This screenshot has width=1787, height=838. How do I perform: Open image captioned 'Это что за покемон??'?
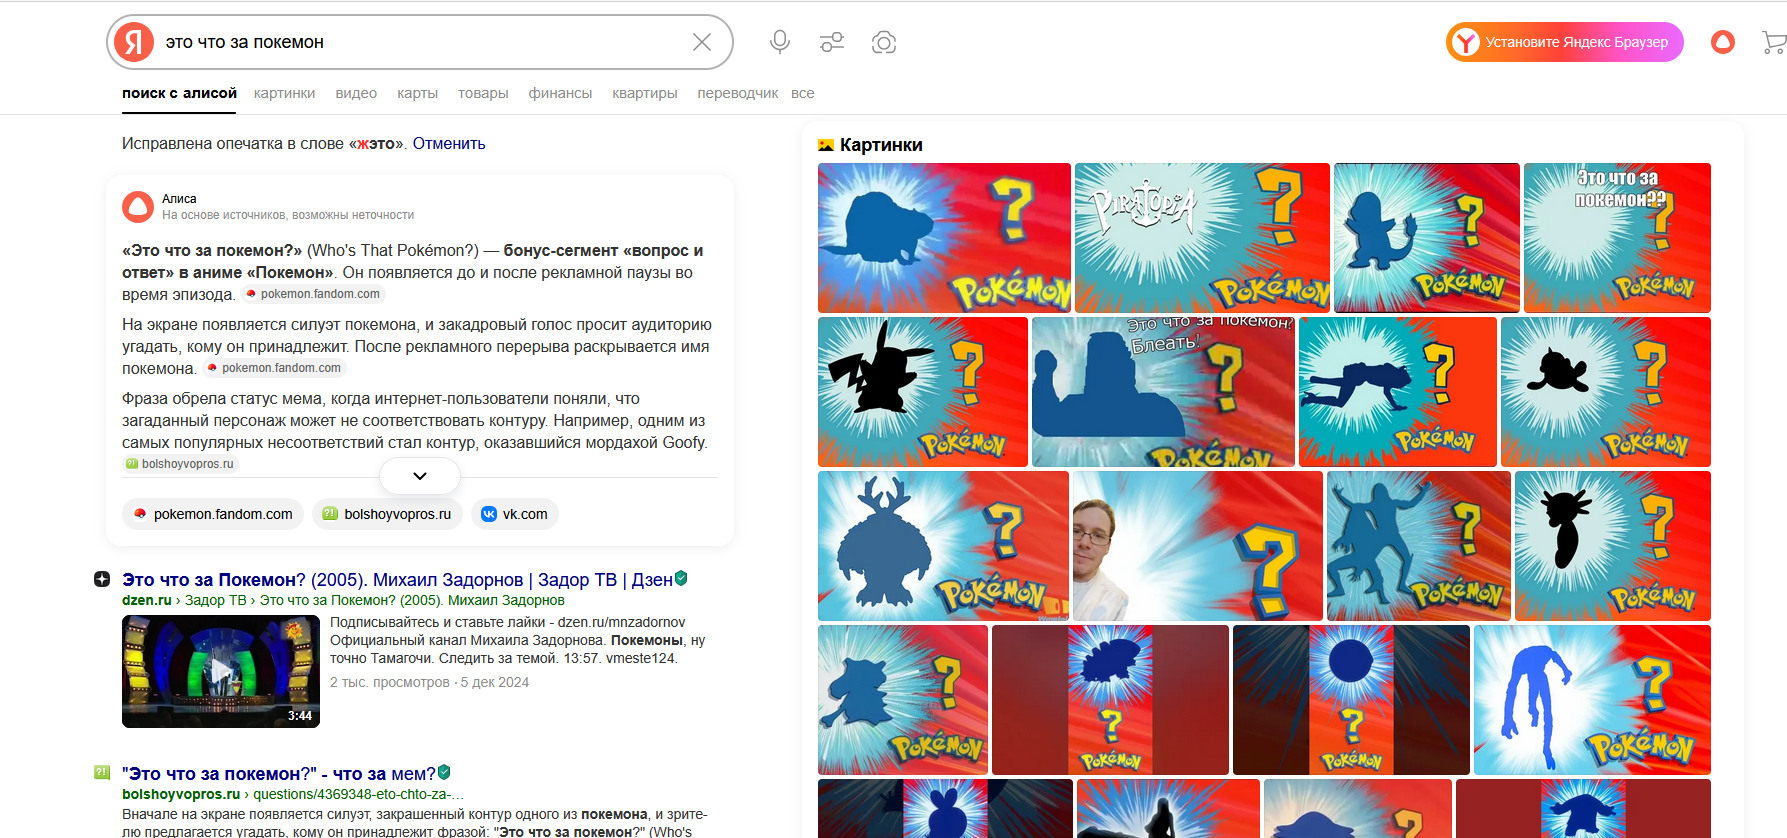point(1617,238)
